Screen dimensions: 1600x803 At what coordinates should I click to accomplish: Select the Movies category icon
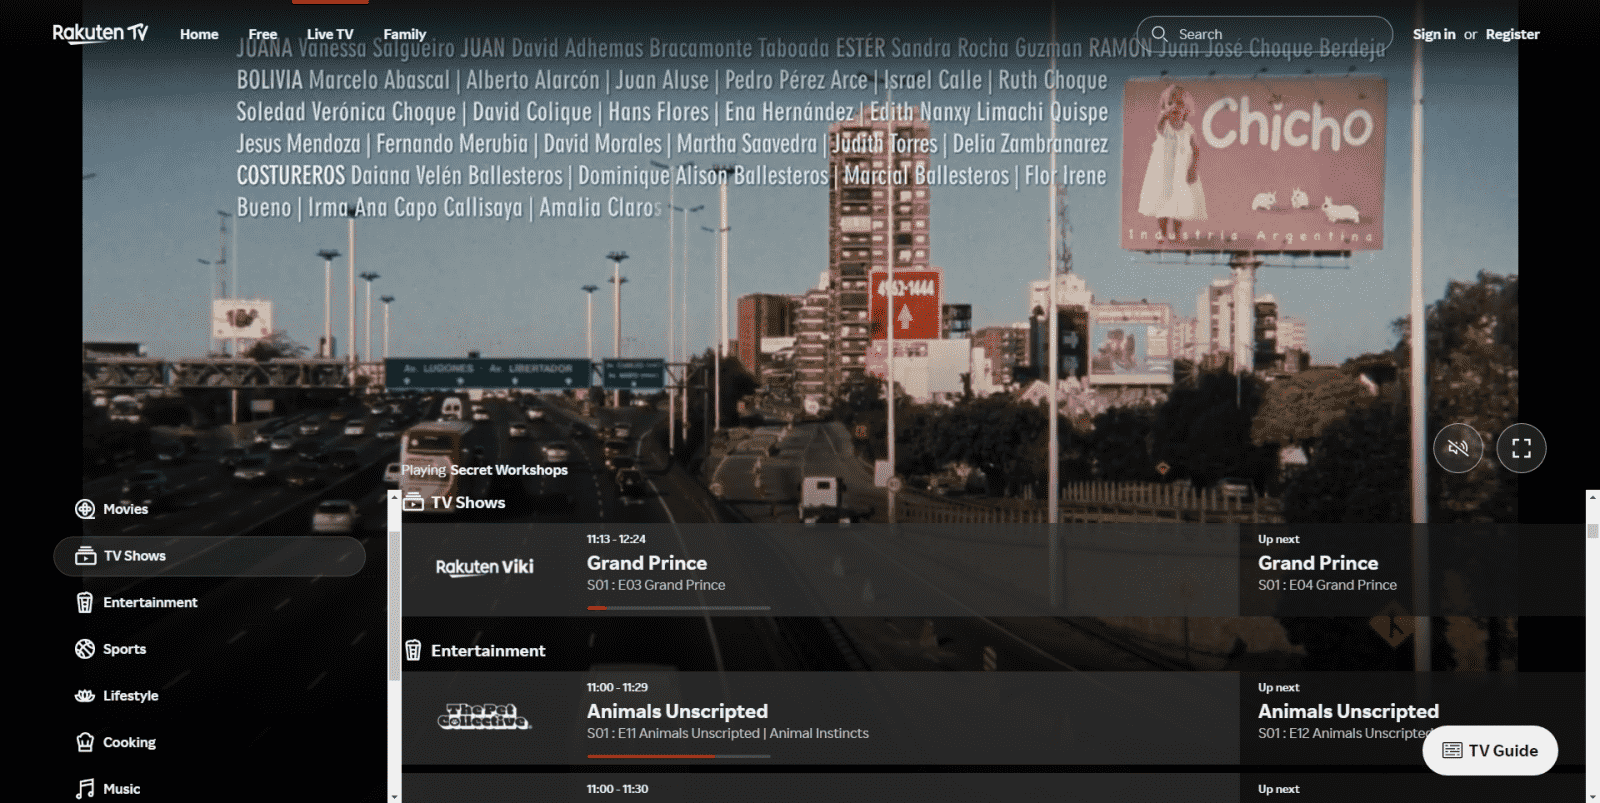[86, 509]
